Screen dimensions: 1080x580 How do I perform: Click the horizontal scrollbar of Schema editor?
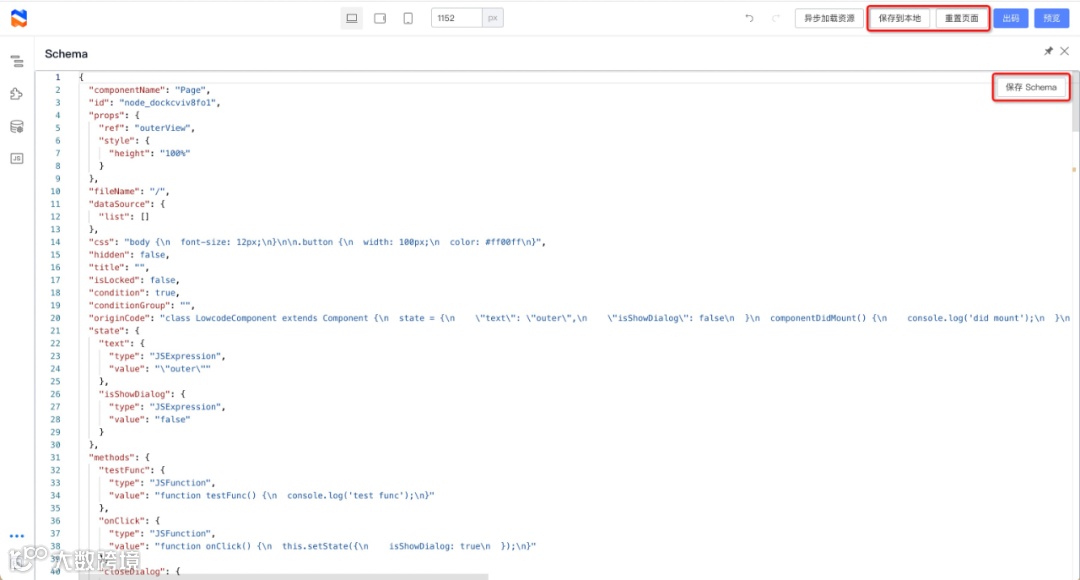(283, 577)
